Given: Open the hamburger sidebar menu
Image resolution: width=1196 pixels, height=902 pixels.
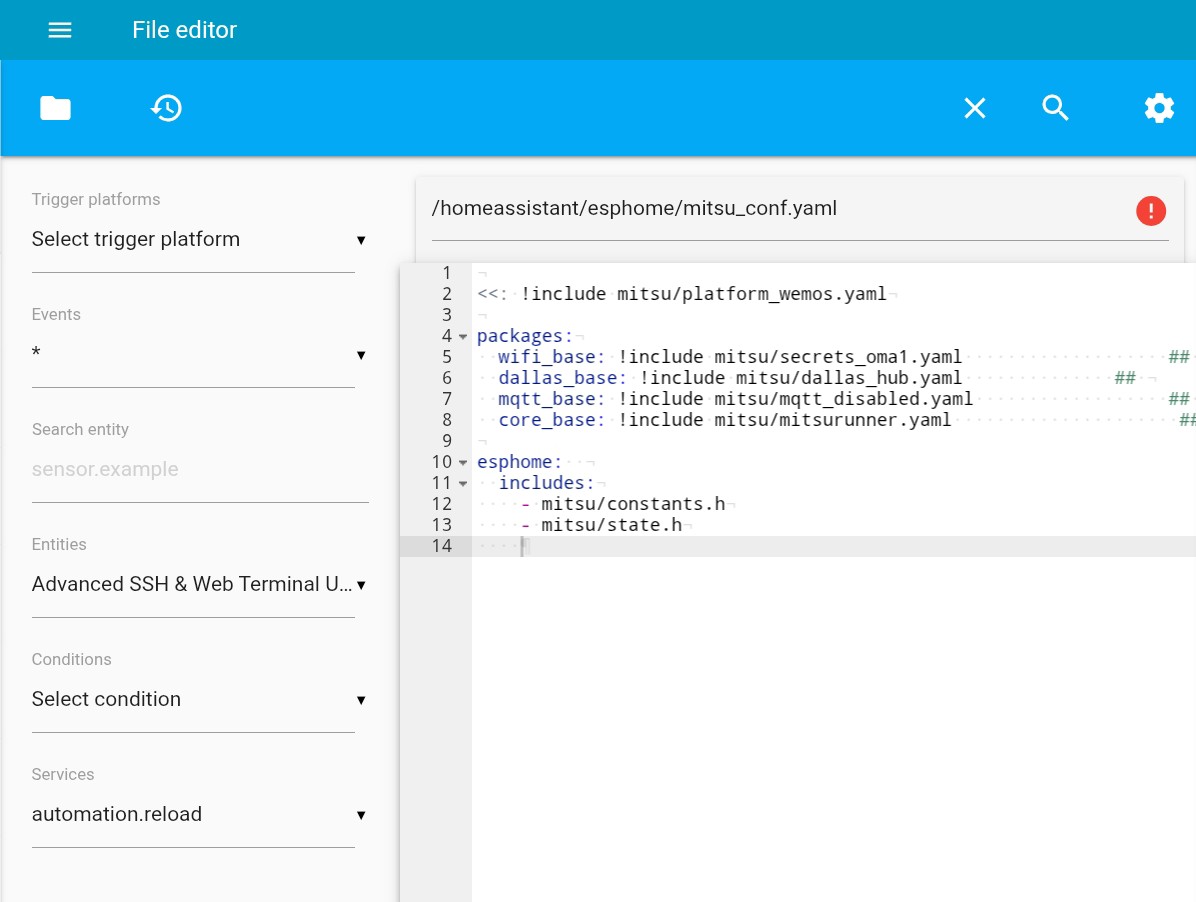Looking at the screenshot, I should pos(60,30).
